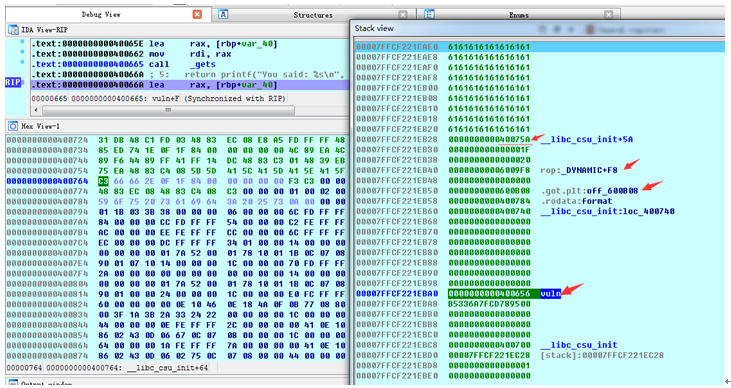This screenshot has height=388, width=731.
Task: Click hex row address 0000000000400874
Action: [x=47, y=355]
